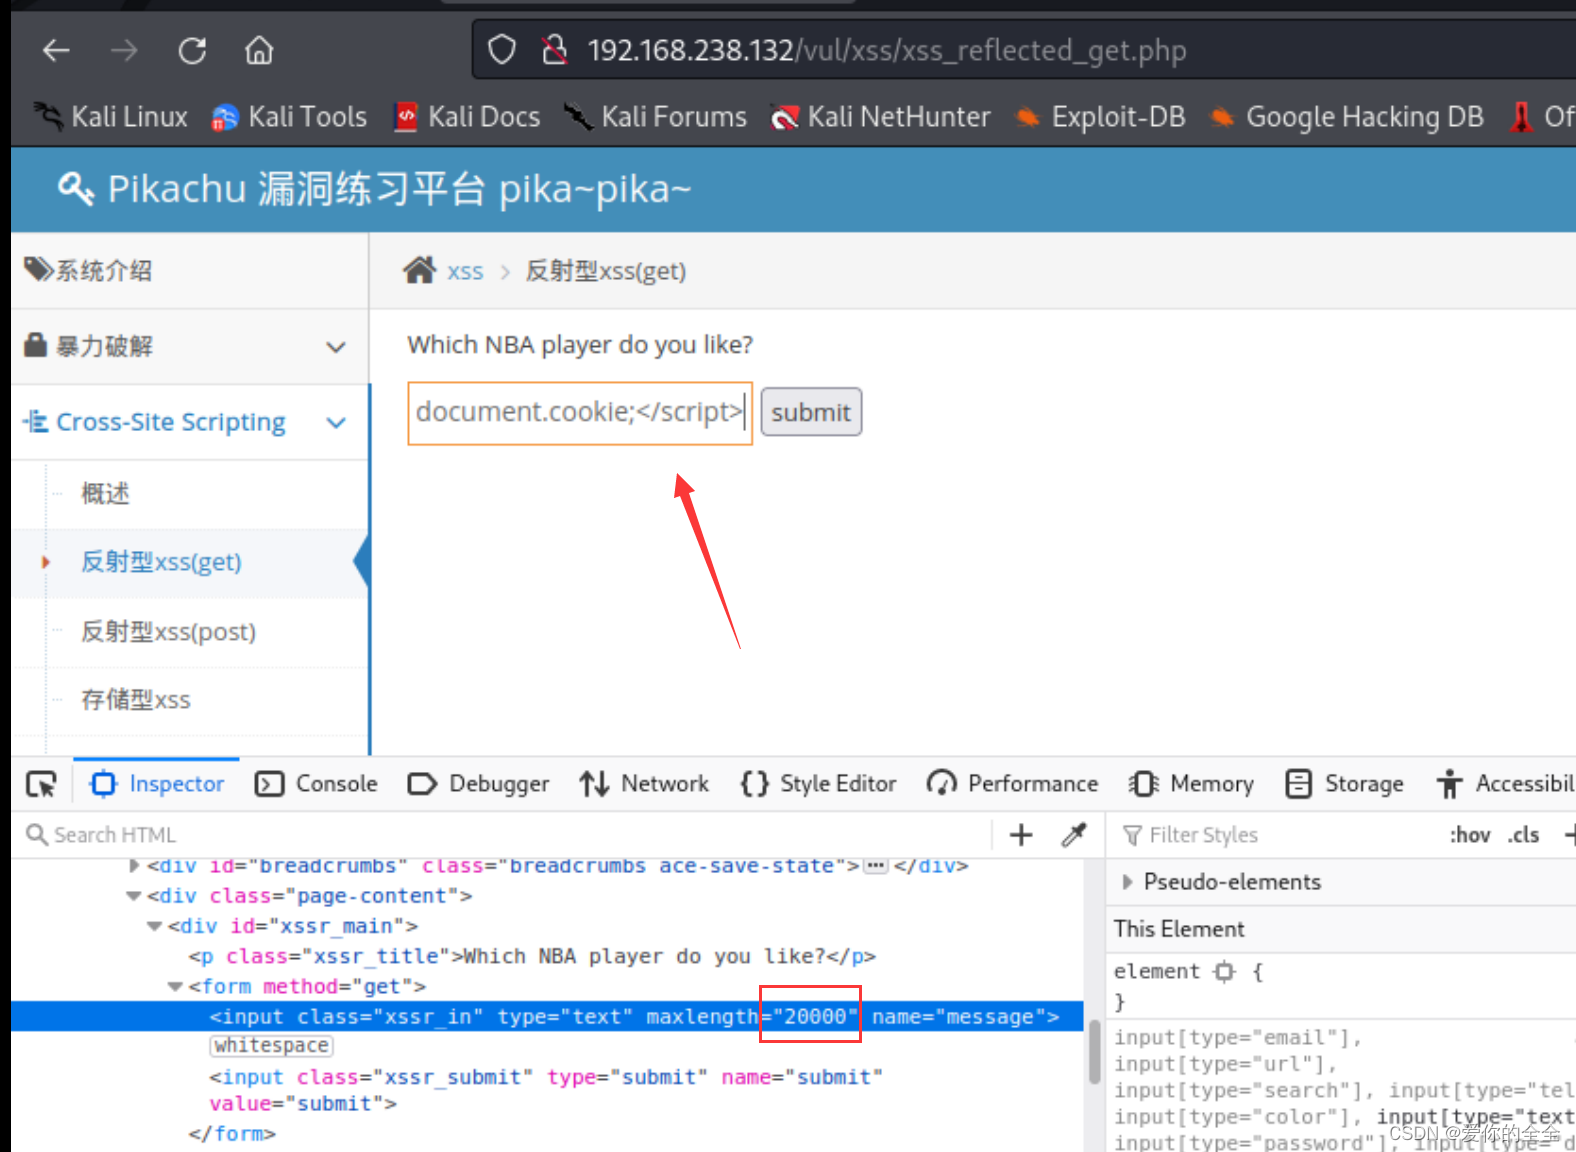Click the NBA player text input
This screenshot has width=1576, height=1152.
tap(580, 412)
